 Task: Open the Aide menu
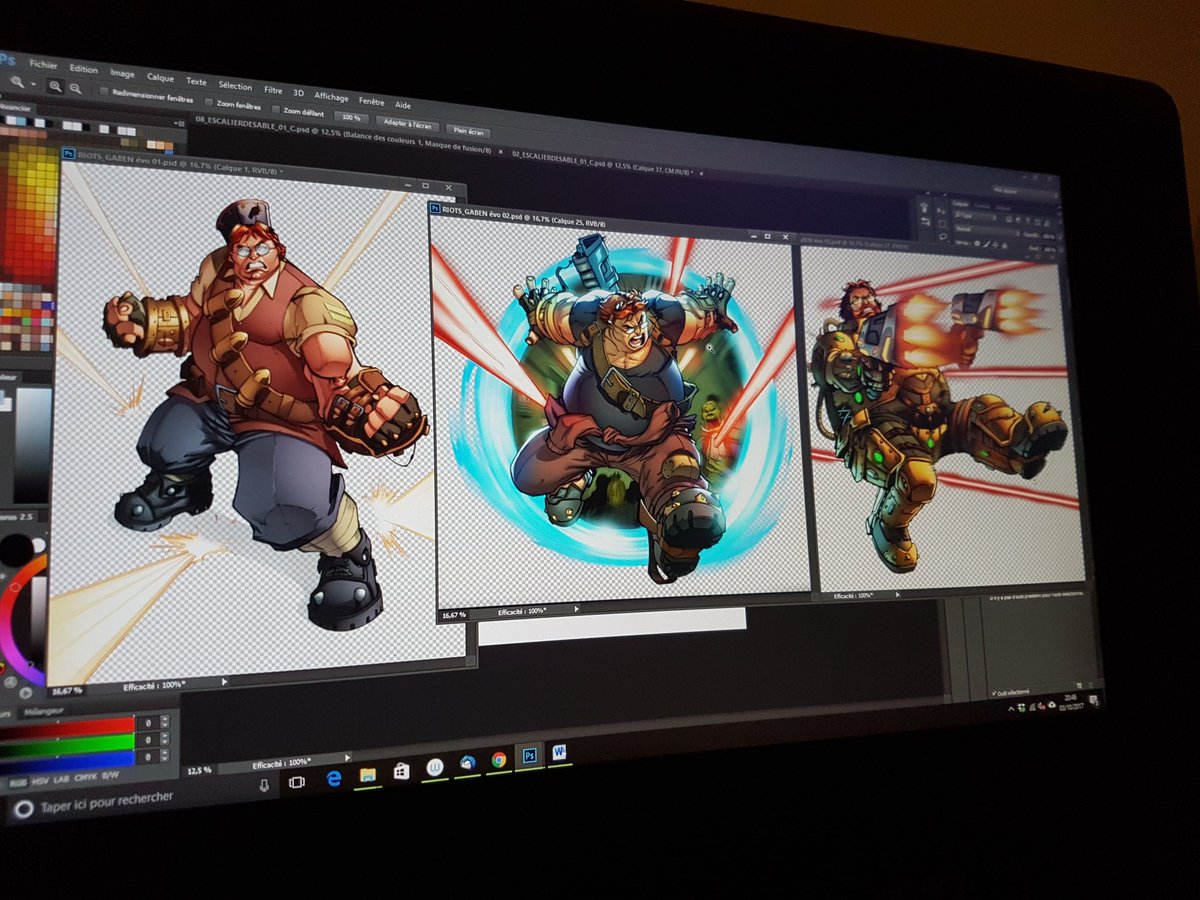point(403,105)
